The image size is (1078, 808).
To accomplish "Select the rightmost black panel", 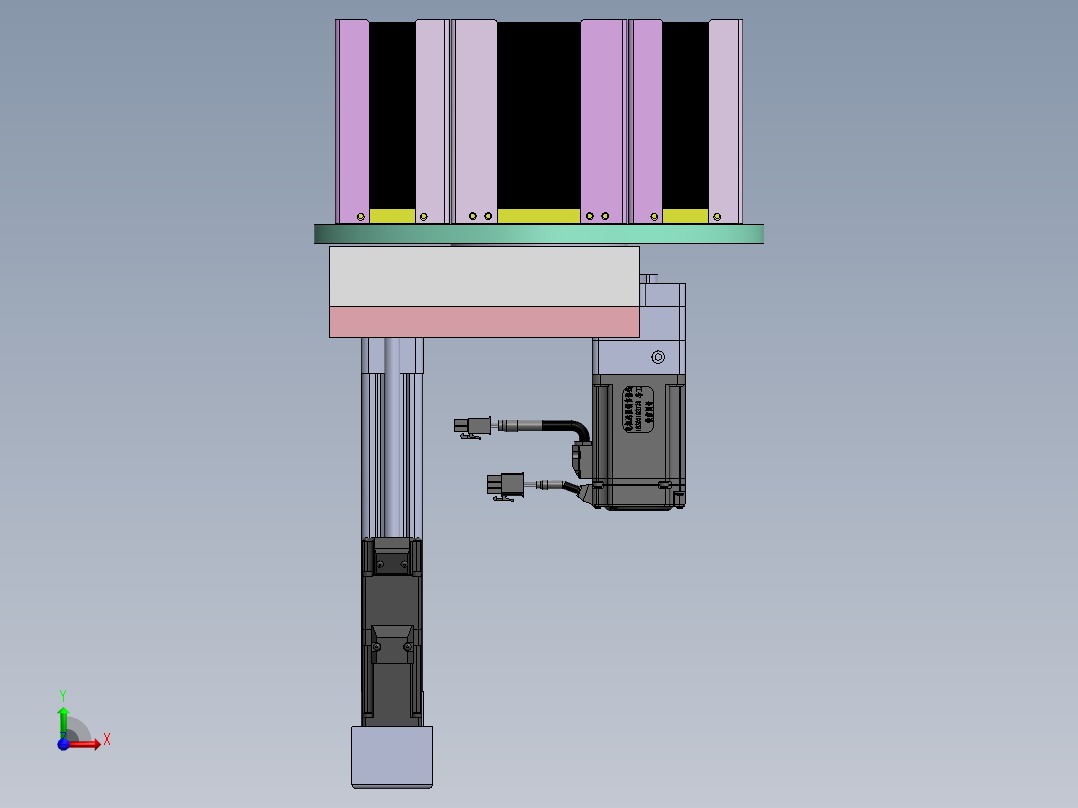I will tap(685, 116).
